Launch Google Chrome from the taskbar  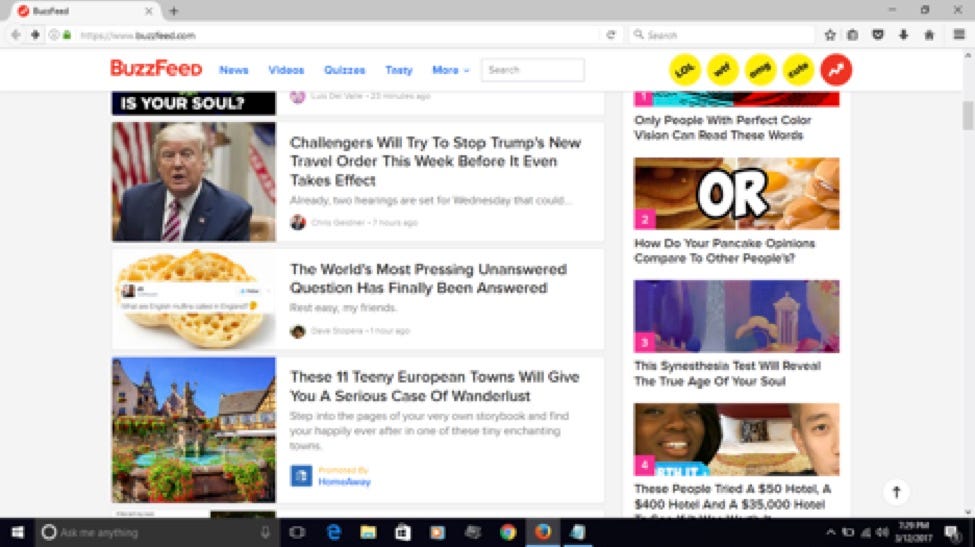[x=508, y=532]
